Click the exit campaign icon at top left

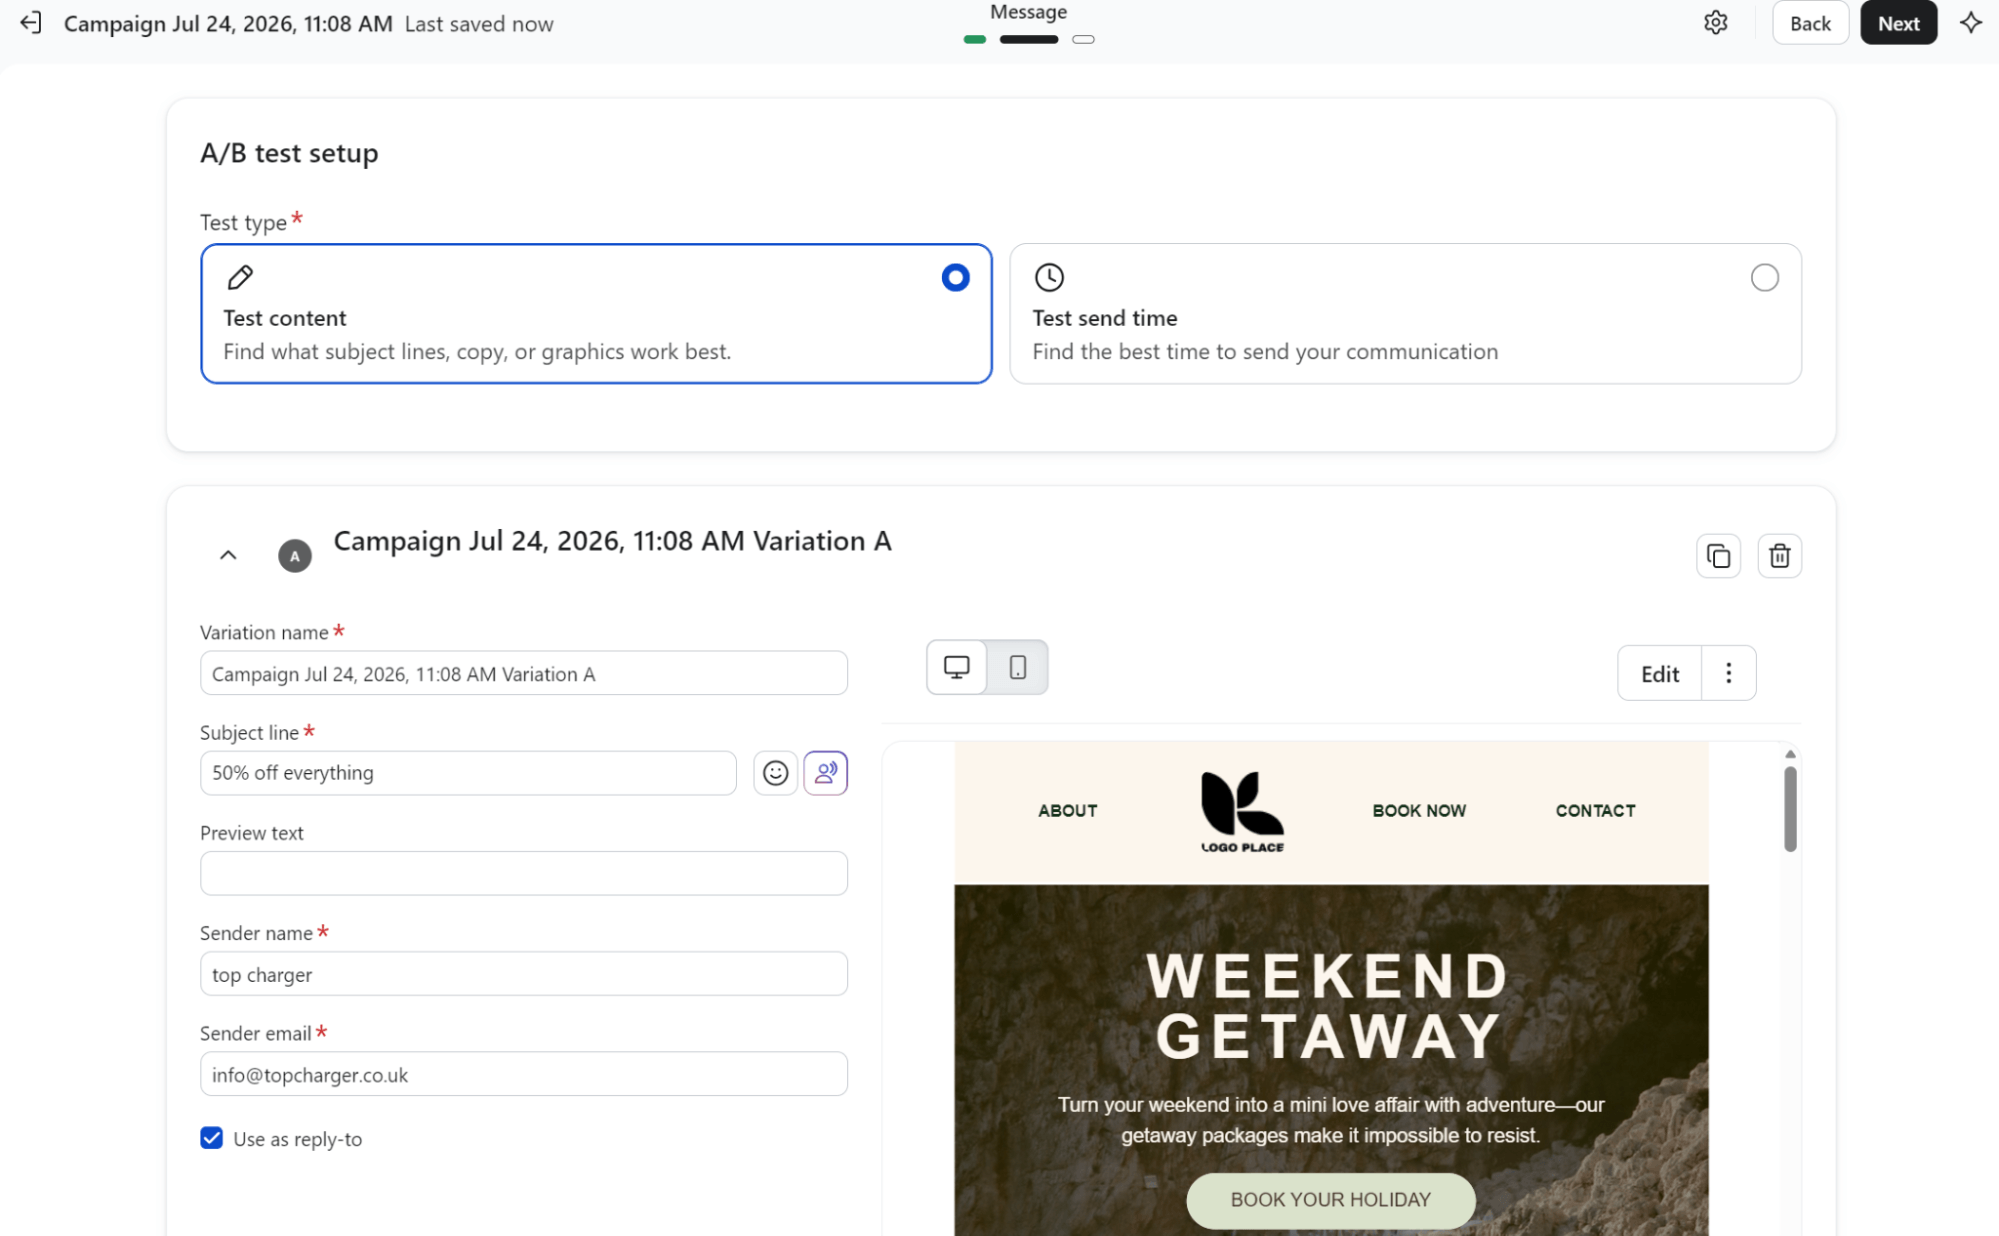pyautogui.click(x=31, y=23)
